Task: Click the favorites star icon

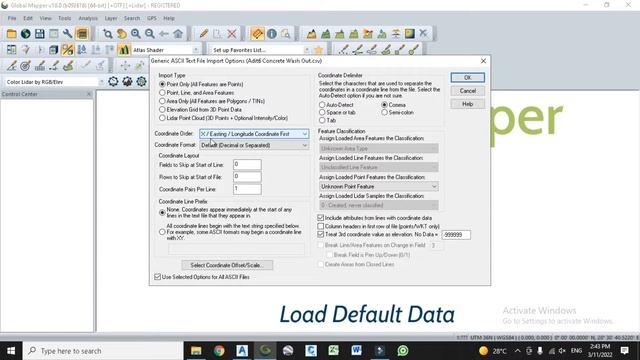Action: pyautogui.click(x=319, y=50)
